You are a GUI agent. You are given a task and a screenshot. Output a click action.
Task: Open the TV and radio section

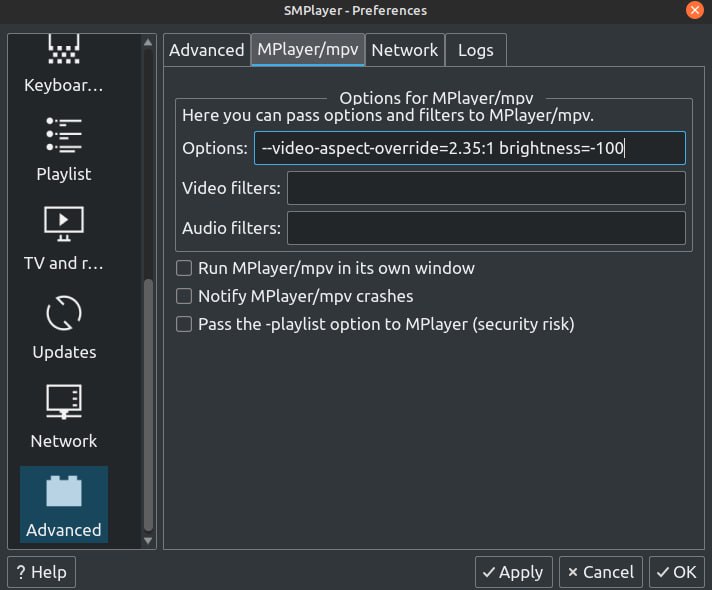coord(64,238)
